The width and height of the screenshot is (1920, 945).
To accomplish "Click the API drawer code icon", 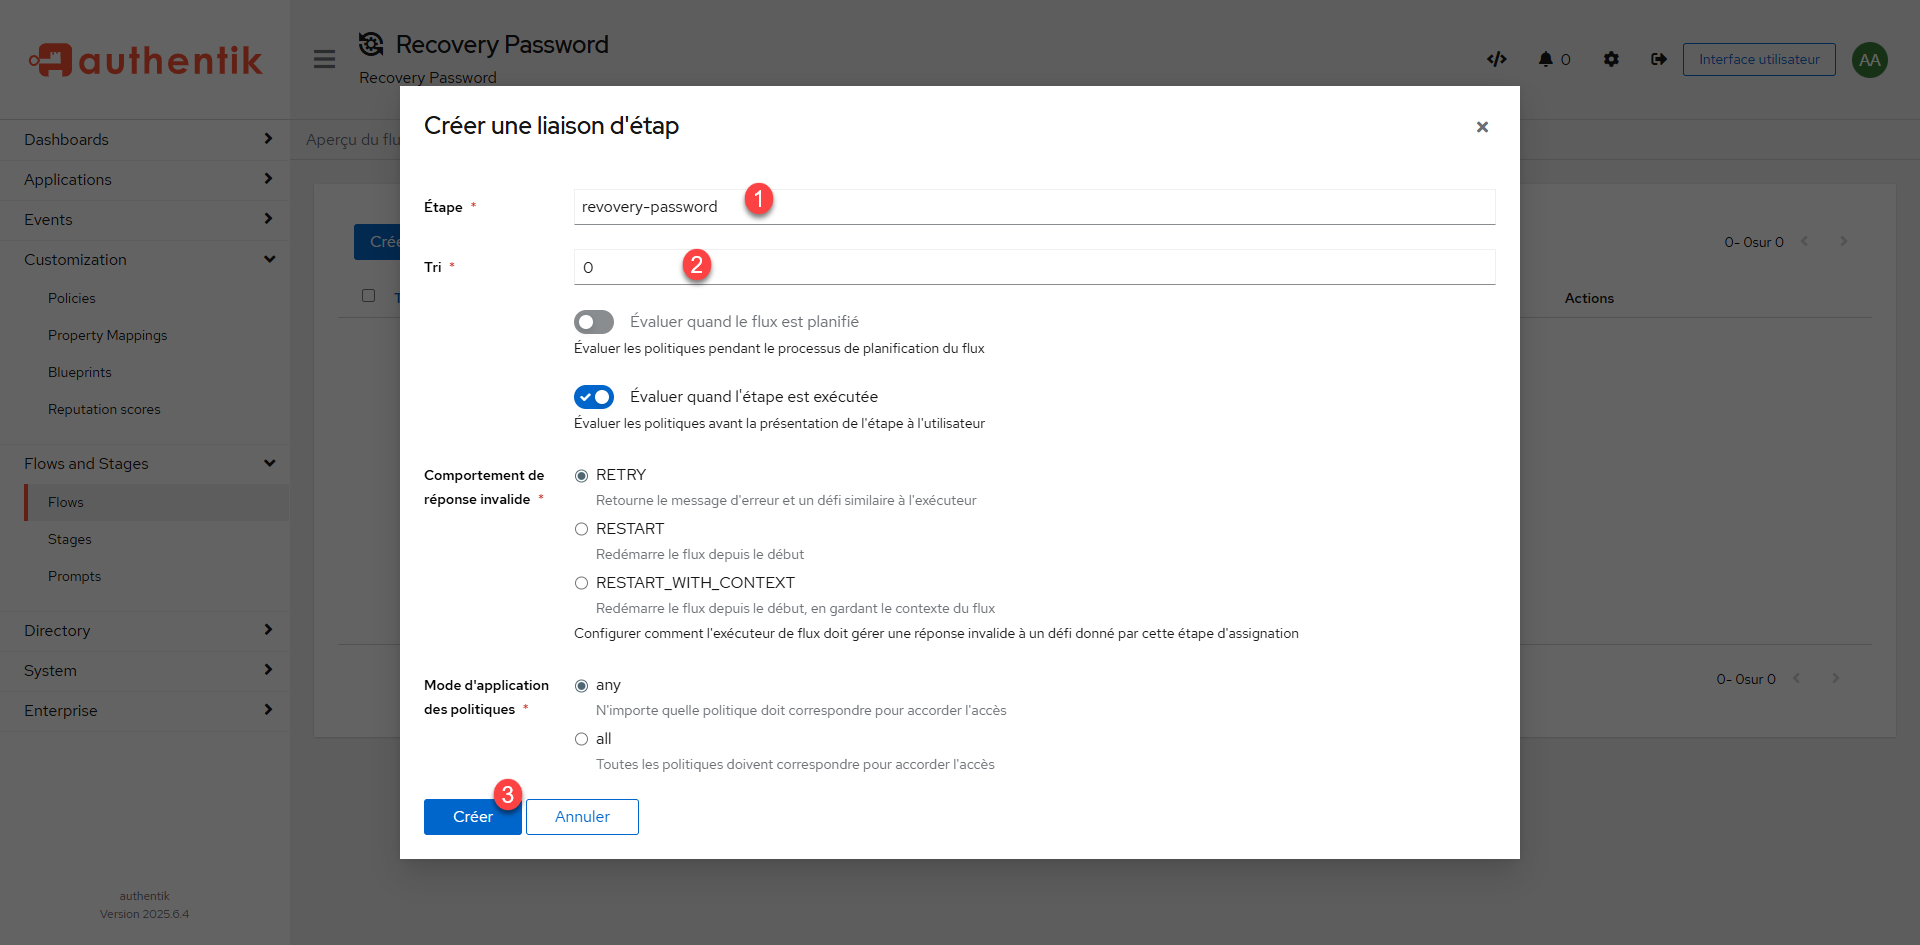I will tap(1496, 59).
